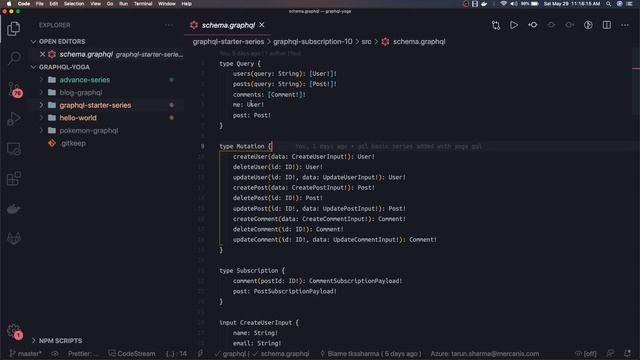Open the File menu
This screenshot has height=360, width=640.
coord(40,4)
